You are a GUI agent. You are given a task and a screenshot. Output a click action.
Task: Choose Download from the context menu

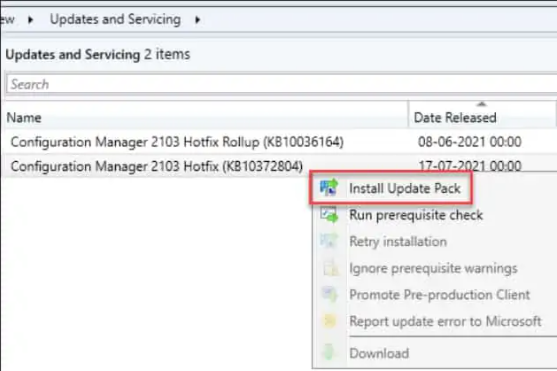tap(379, 353)
